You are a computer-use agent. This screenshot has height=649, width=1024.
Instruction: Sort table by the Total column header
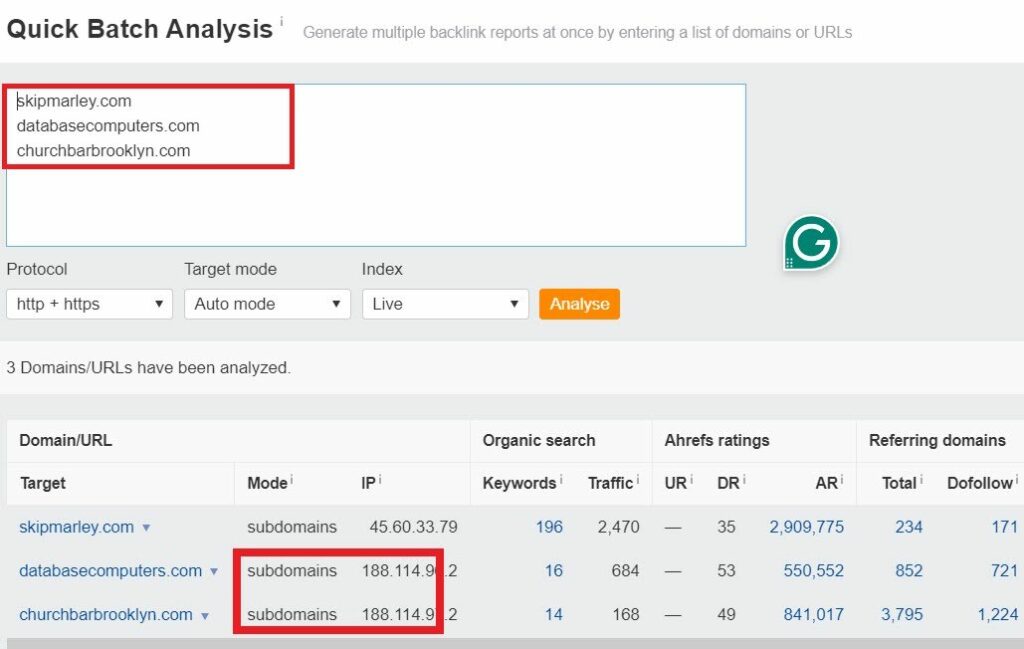pyautogui.click(x=899, y=483)
